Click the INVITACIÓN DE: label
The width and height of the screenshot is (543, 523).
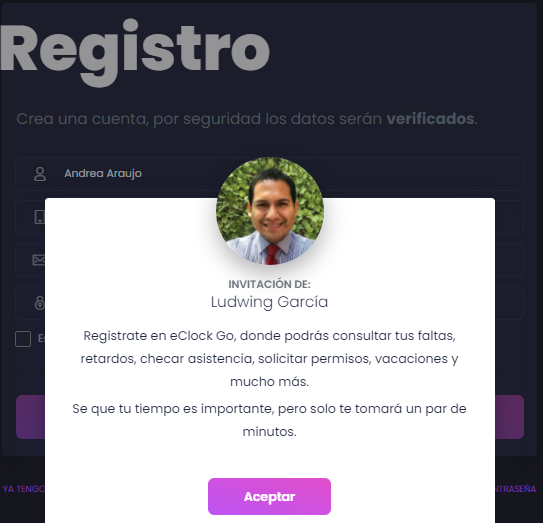tap(269, 284)
